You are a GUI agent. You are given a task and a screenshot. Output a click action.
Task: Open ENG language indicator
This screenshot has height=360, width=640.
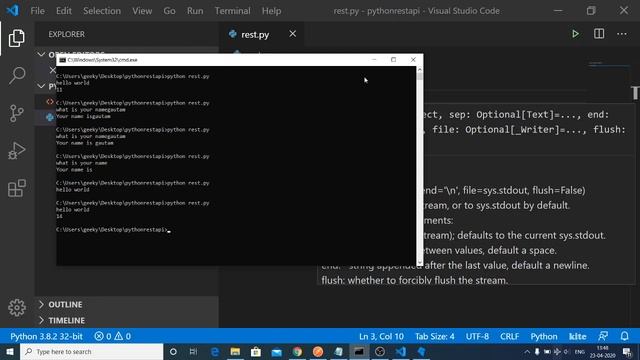(x=580, y=351)
